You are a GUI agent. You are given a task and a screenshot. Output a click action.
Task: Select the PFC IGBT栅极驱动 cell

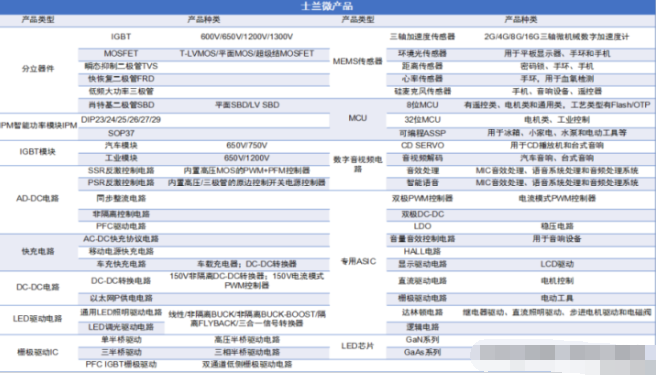click(121, 365)
